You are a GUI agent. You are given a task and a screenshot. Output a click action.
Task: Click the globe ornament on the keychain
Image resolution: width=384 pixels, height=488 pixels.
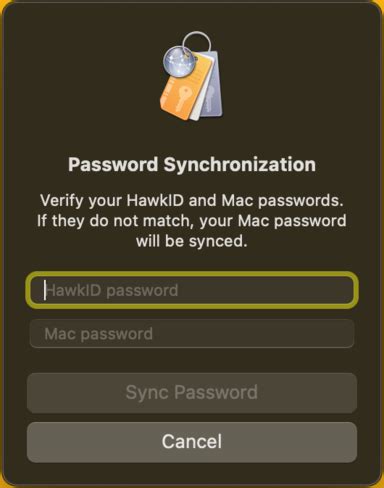179,61
